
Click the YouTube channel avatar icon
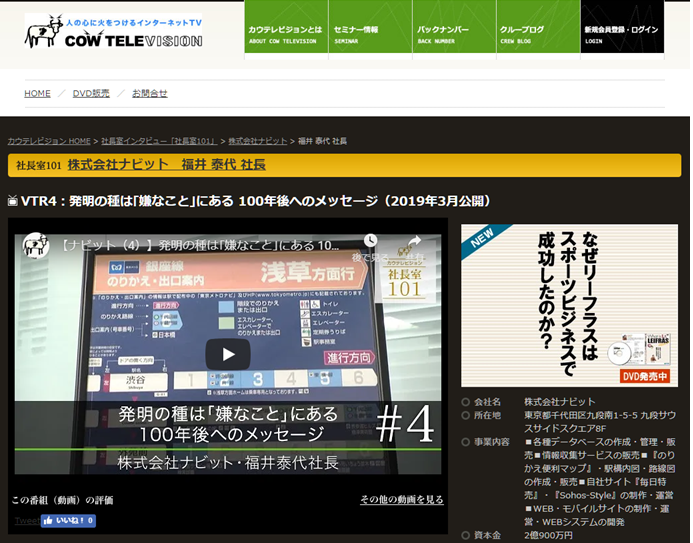(x=36, y=245)
